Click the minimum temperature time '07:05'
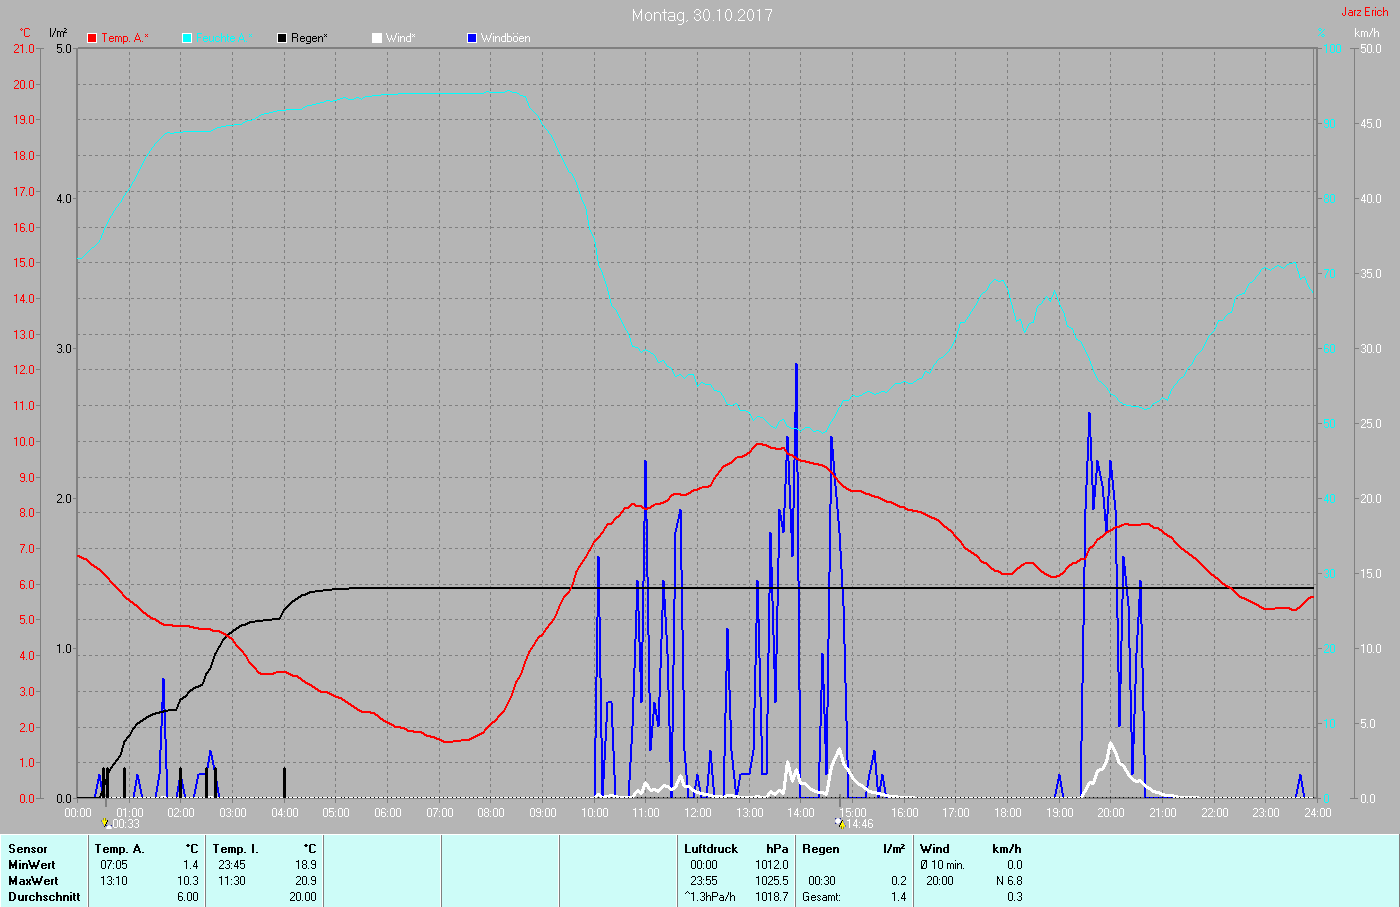 point(114,865)
